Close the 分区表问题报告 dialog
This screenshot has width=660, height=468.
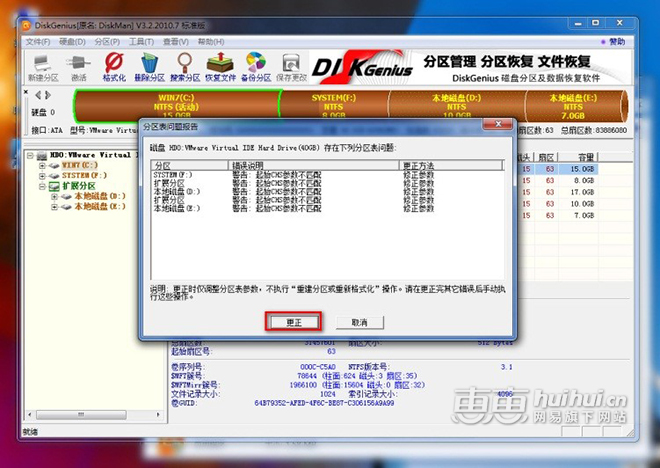(498, 124)
